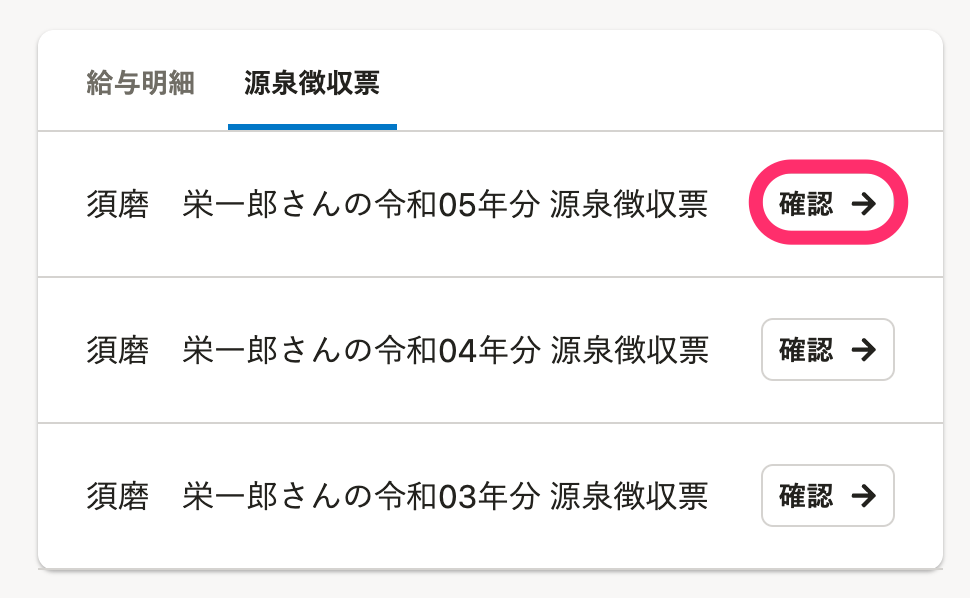Click the arrow icon for 令和03年分
This screenshot has height=598, width=970.
pyautogui.click(x=863, y=495)
